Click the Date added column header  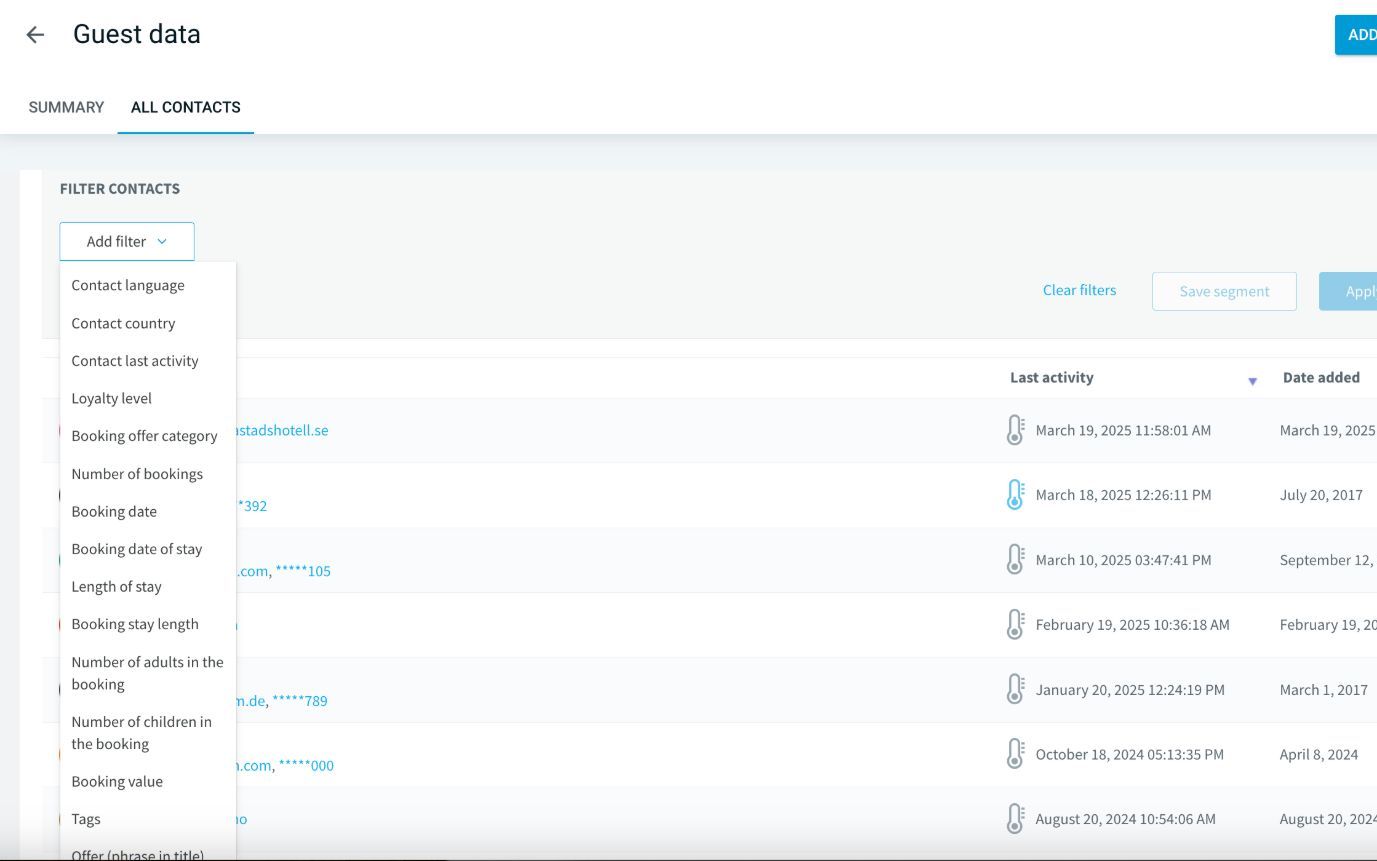click(x=1321, y=377)
